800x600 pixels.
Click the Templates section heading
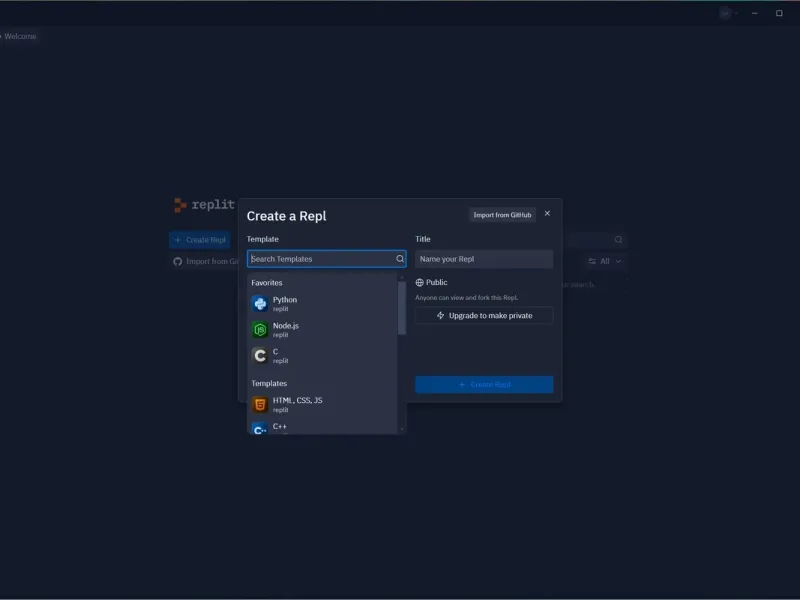click(x=269, y=384)
